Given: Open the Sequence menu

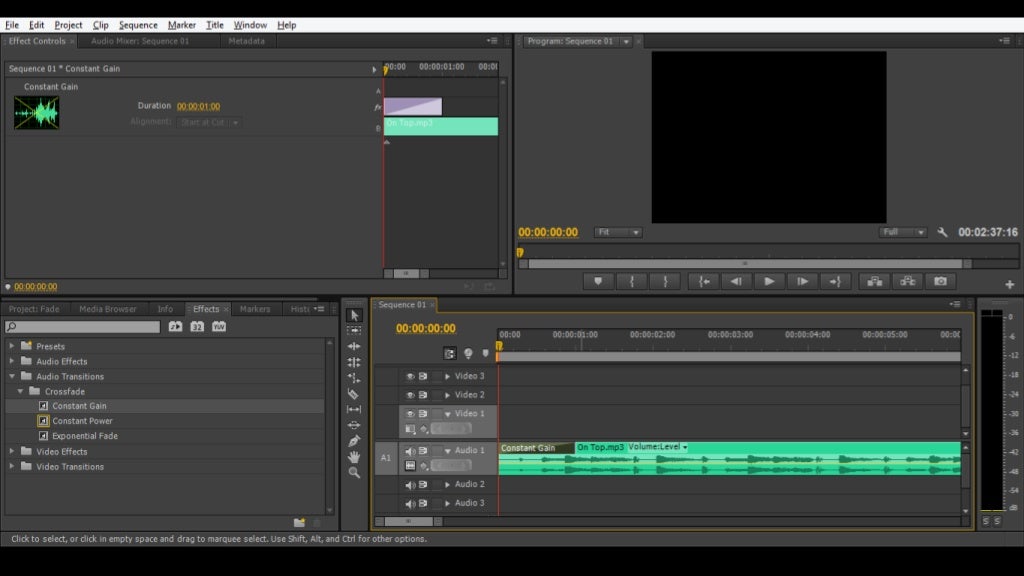Looking at the screenshot, I should (x=138, y=25).
